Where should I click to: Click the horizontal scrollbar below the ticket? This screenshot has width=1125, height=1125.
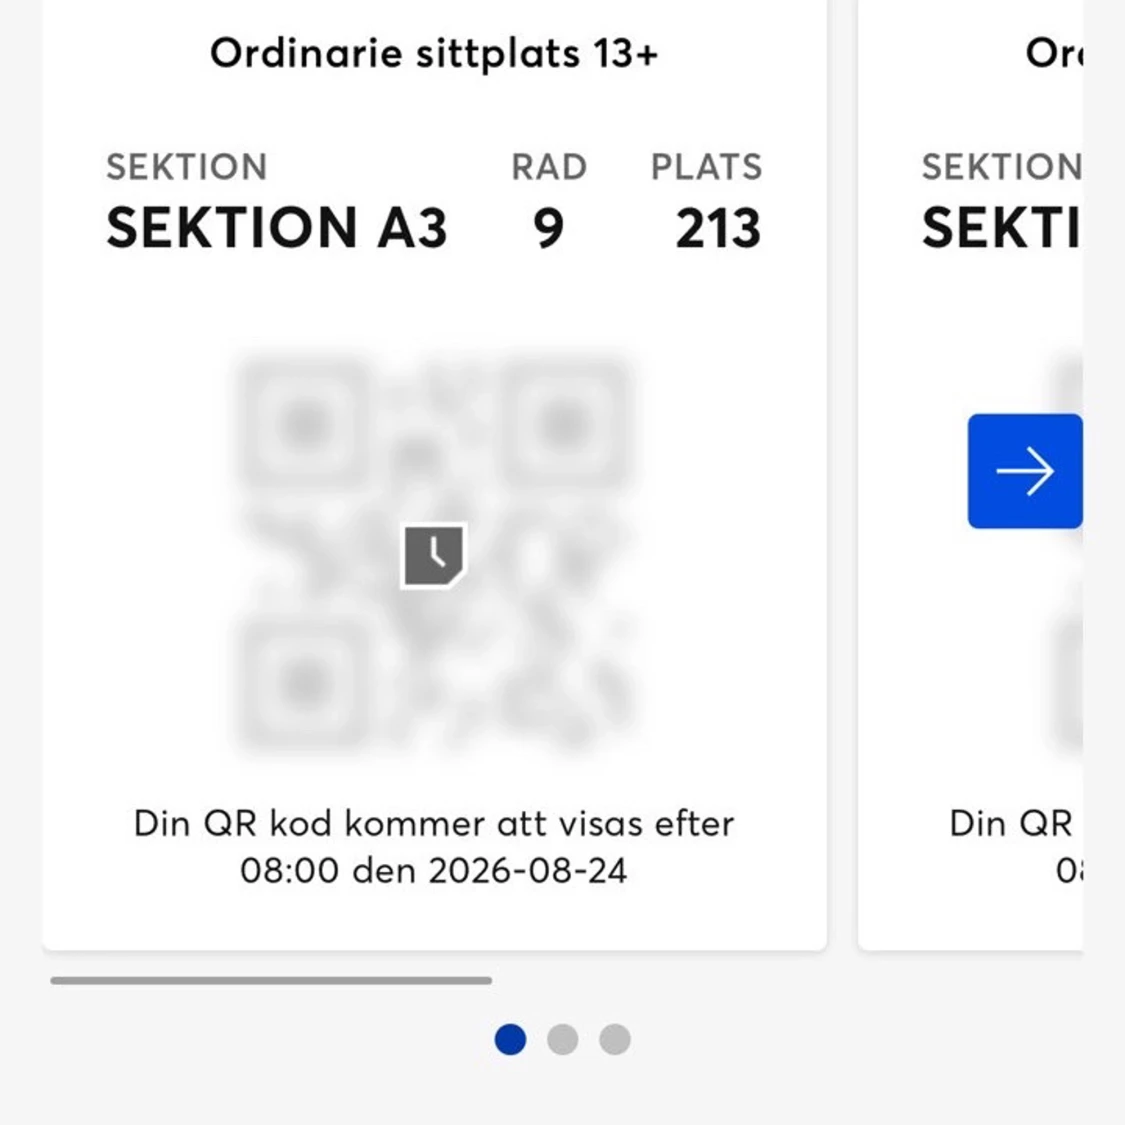tap(271, 980)
